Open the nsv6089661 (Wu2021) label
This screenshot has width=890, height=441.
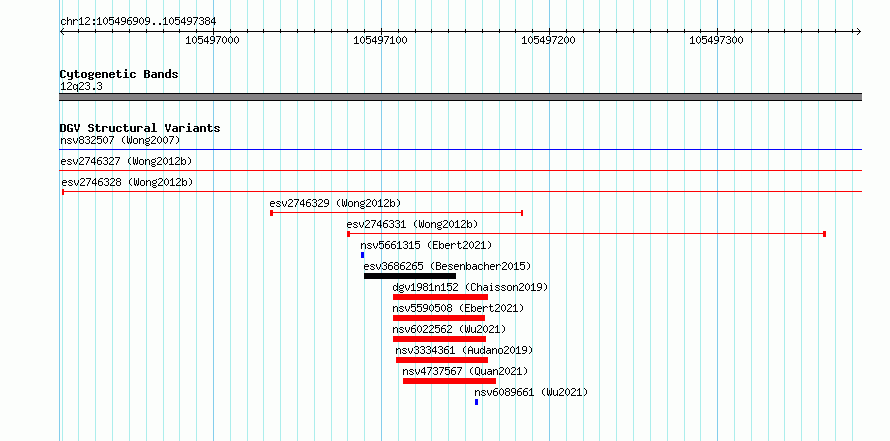tap(531, 392)
